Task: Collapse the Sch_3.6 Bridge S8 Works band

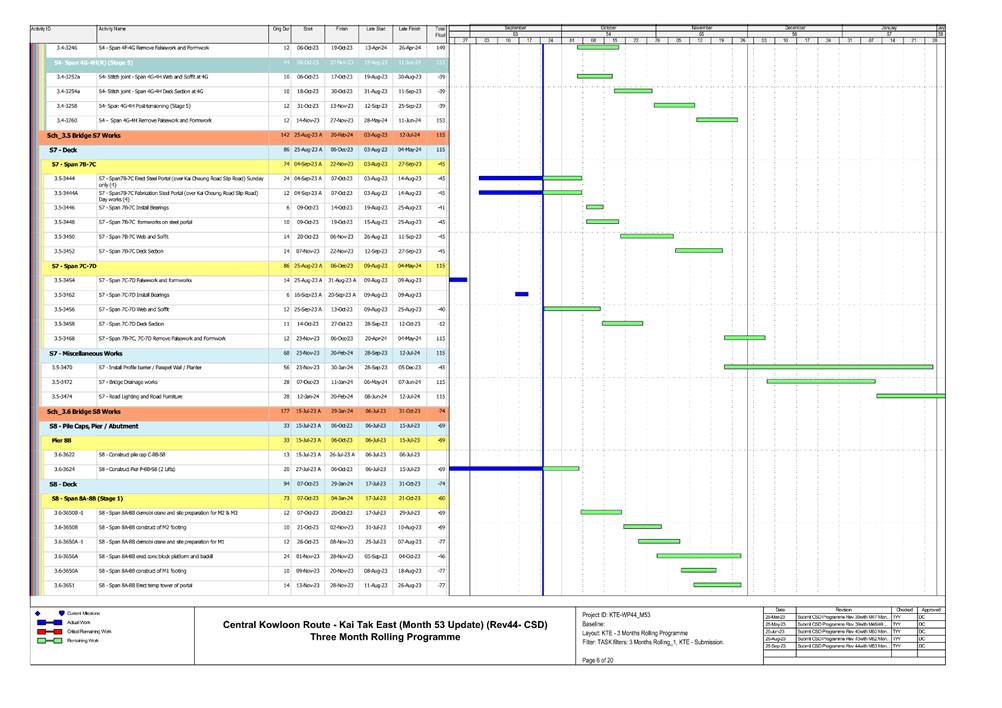Action: coord(85,411)
